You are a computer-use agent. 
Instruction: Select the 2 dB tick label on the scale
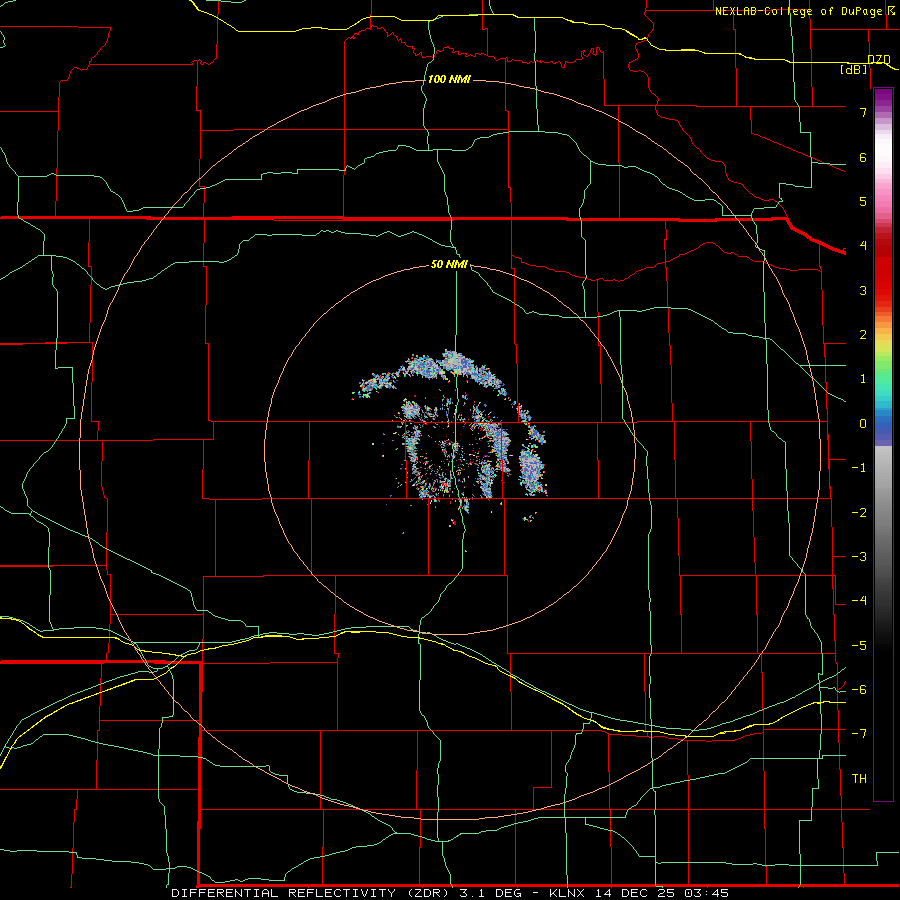tap(863, 335)
